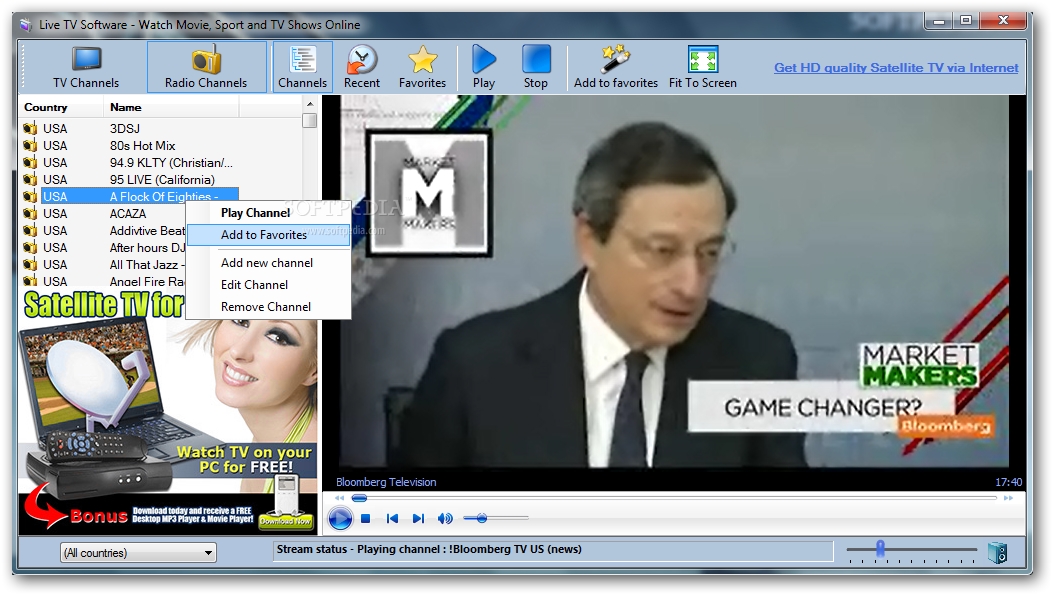Click the video playback area

click(x=674, y=281)
